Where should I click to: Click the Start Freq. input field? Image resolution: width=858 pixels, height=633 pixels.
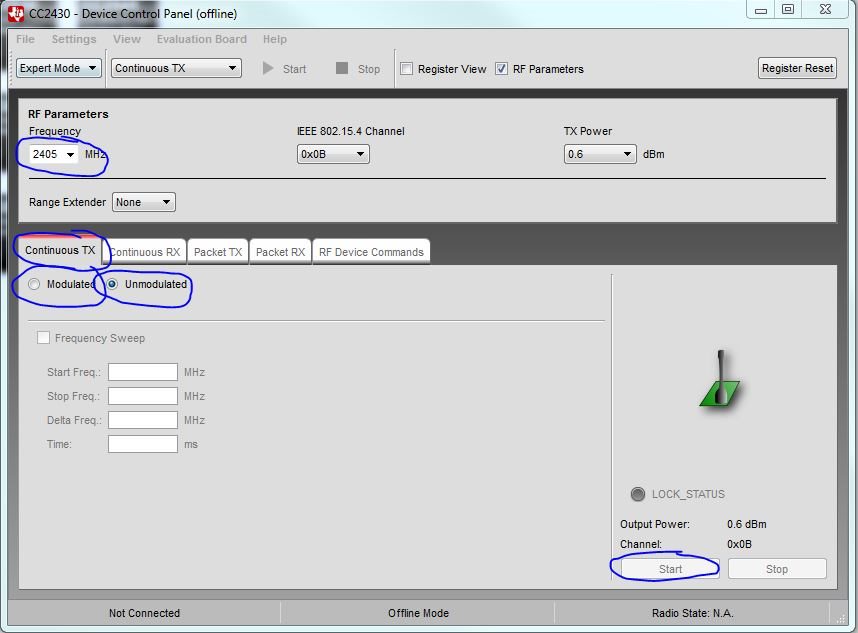pos(143,372)
